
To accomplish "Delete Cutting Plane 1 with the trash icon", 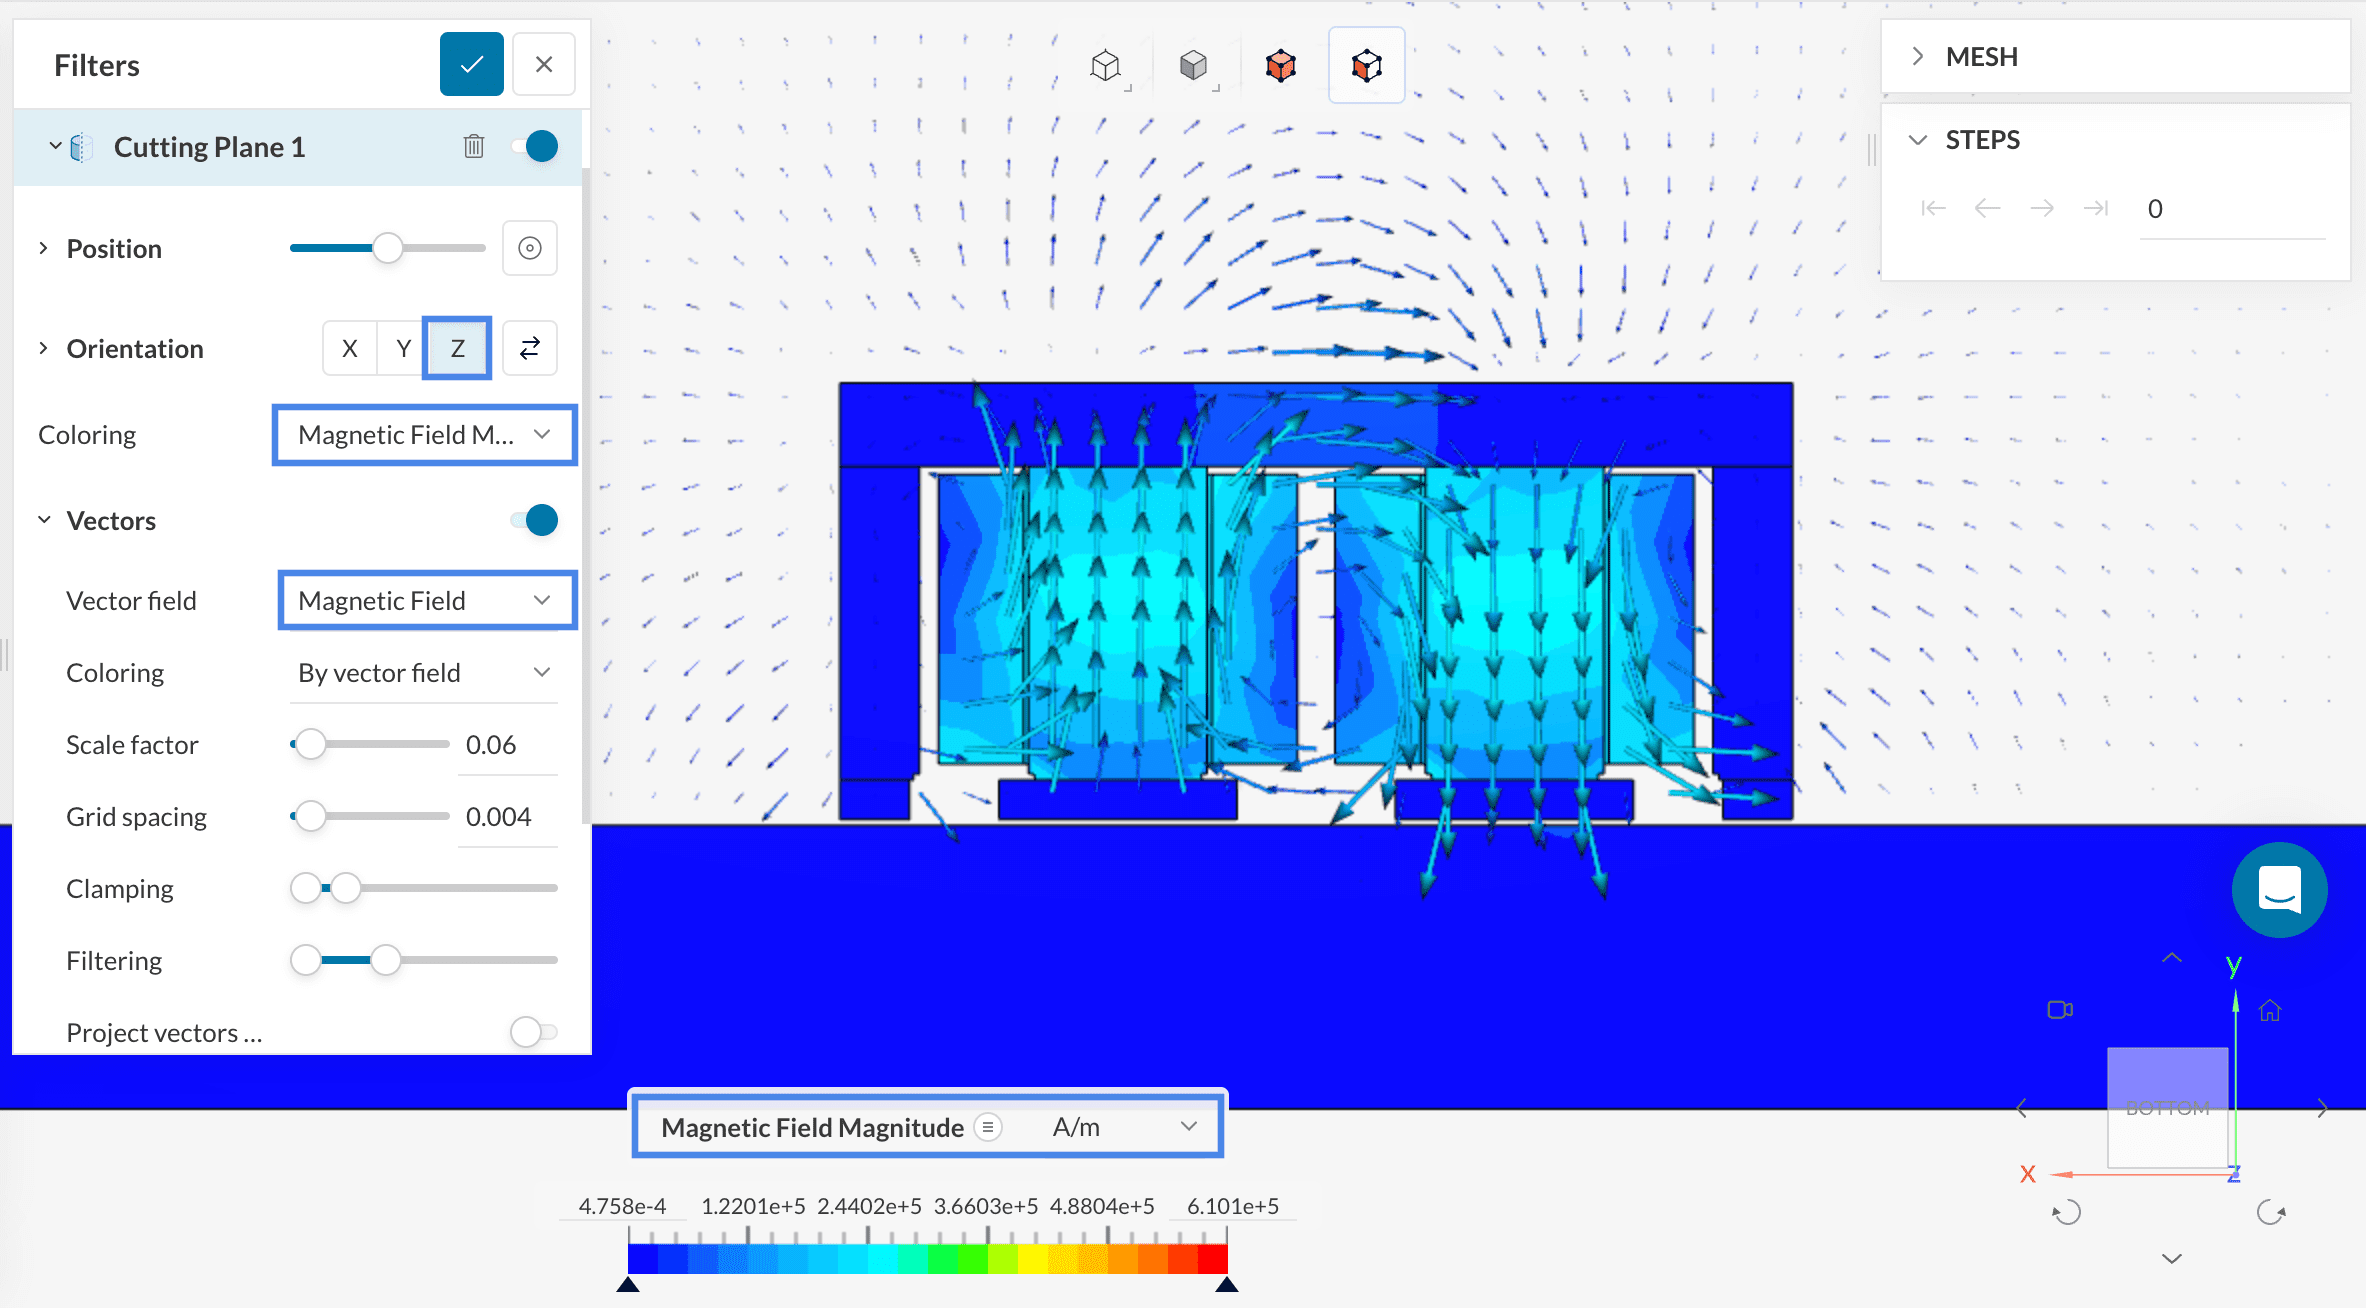I will click(474, 146).
